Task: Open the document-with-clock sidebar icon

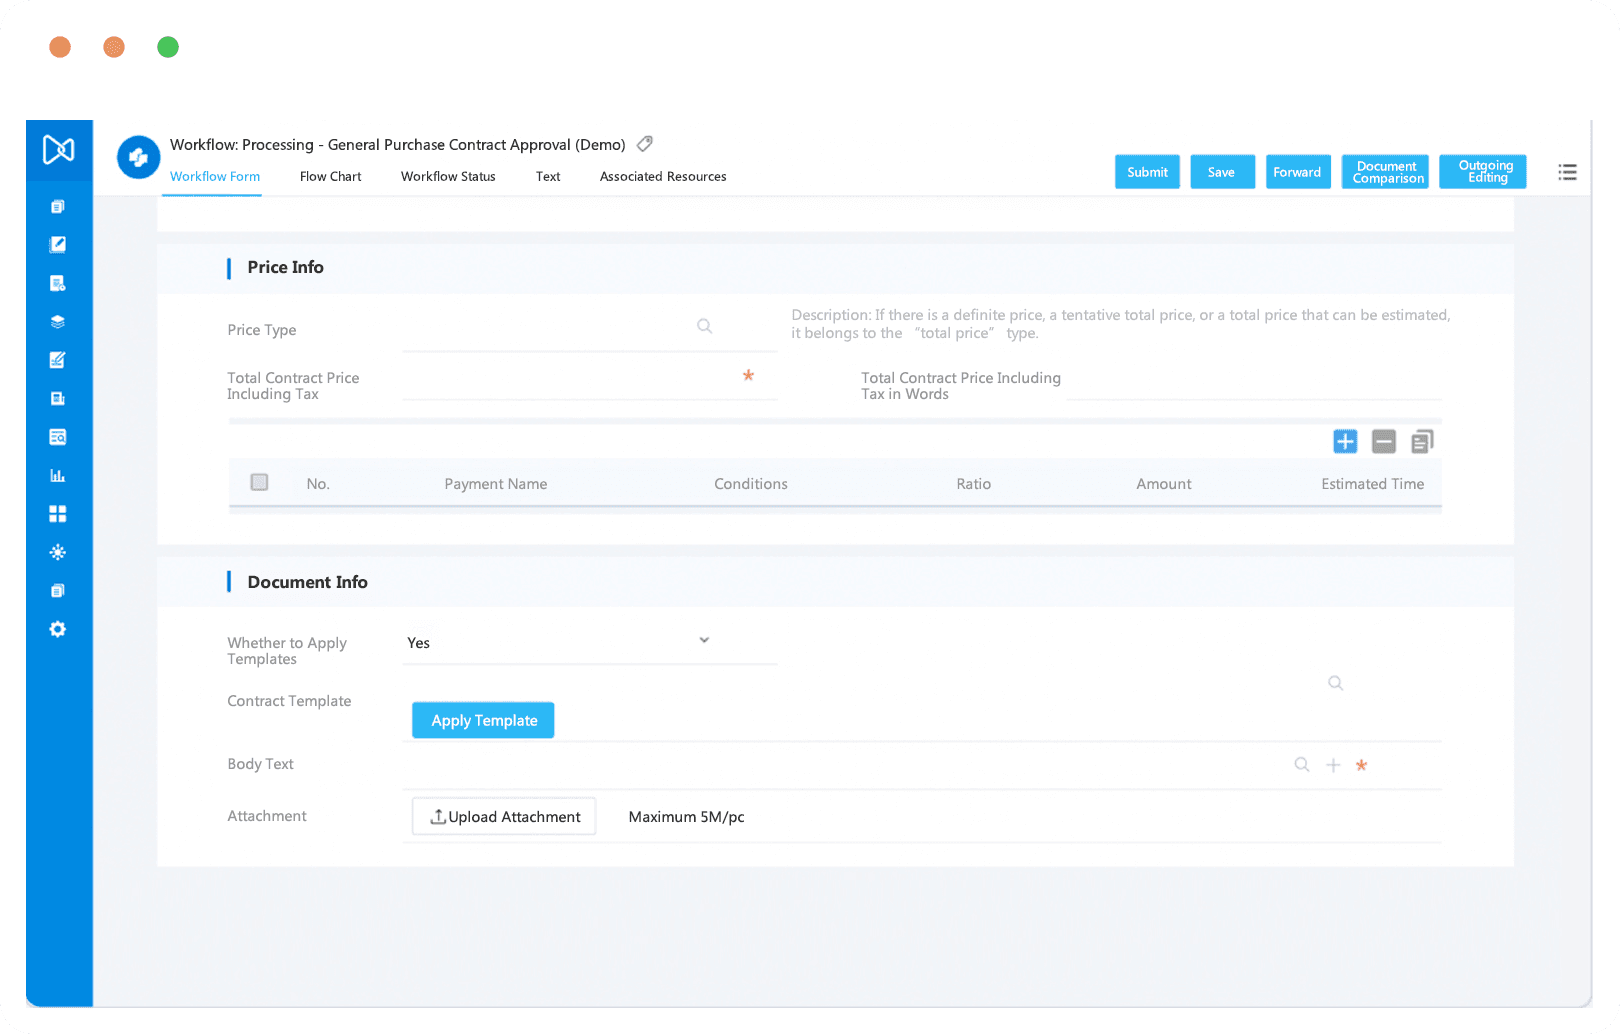Action: (58, 284)
